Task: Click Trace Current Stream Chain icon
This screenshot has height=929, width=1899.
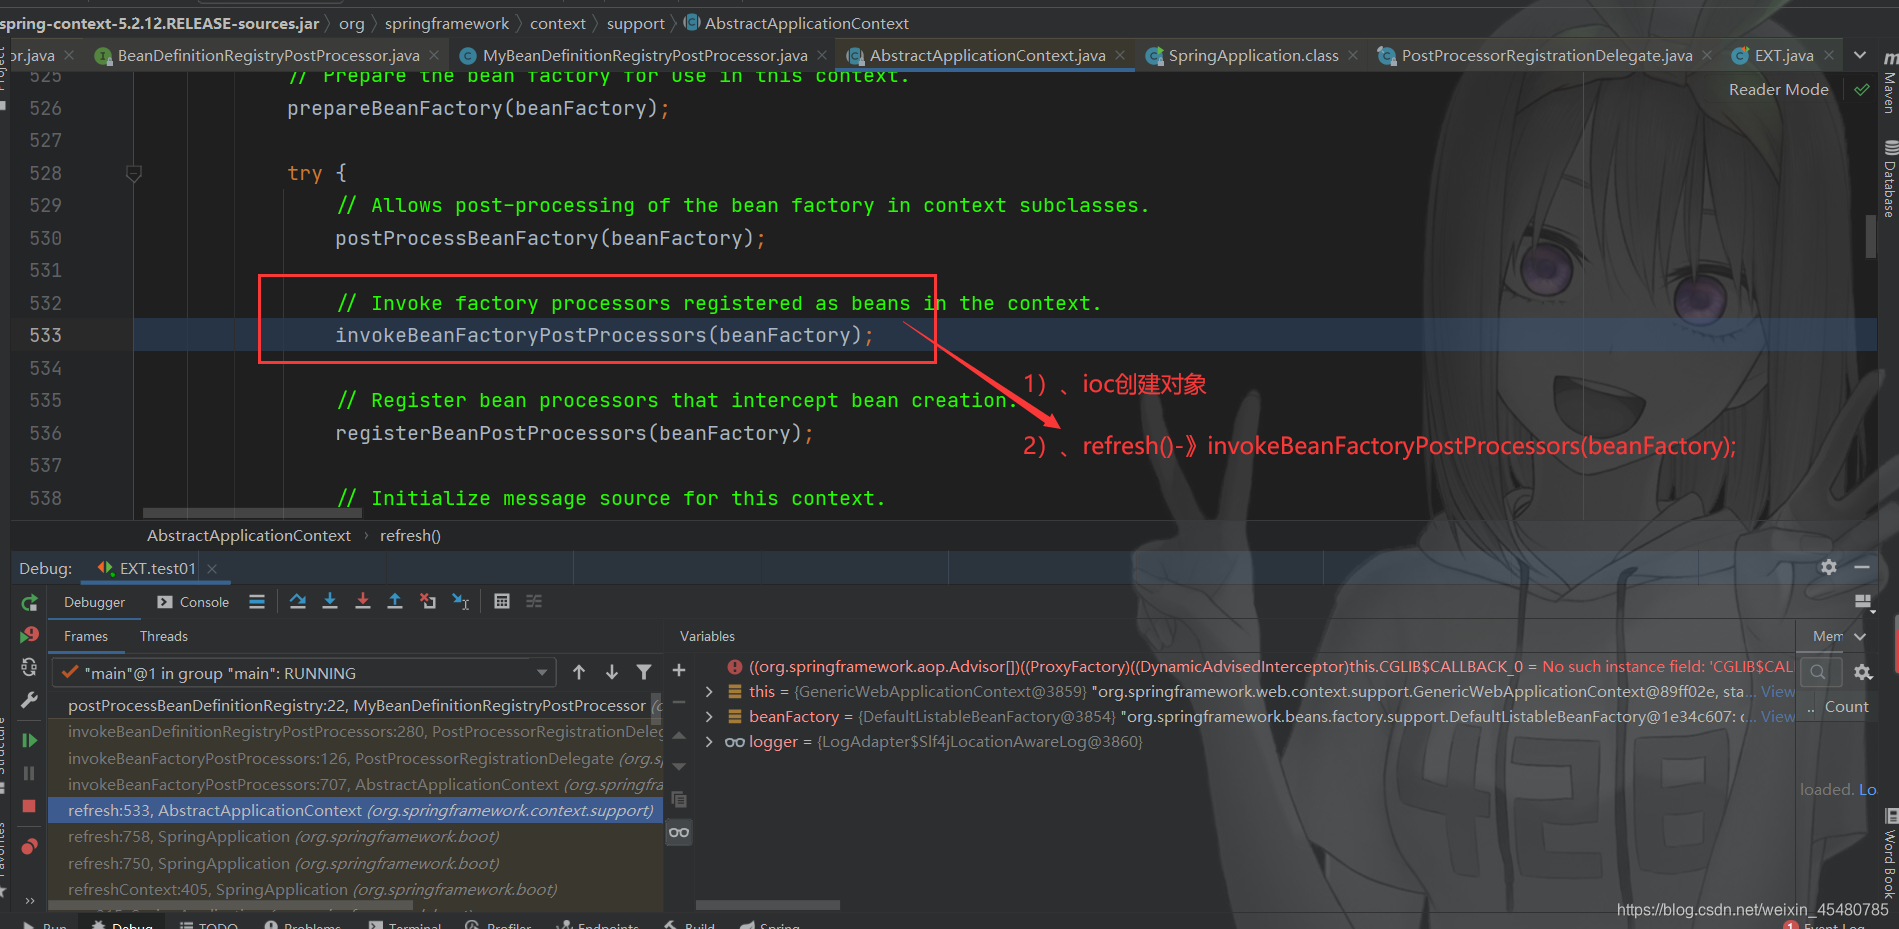Action: click(534, 601)
